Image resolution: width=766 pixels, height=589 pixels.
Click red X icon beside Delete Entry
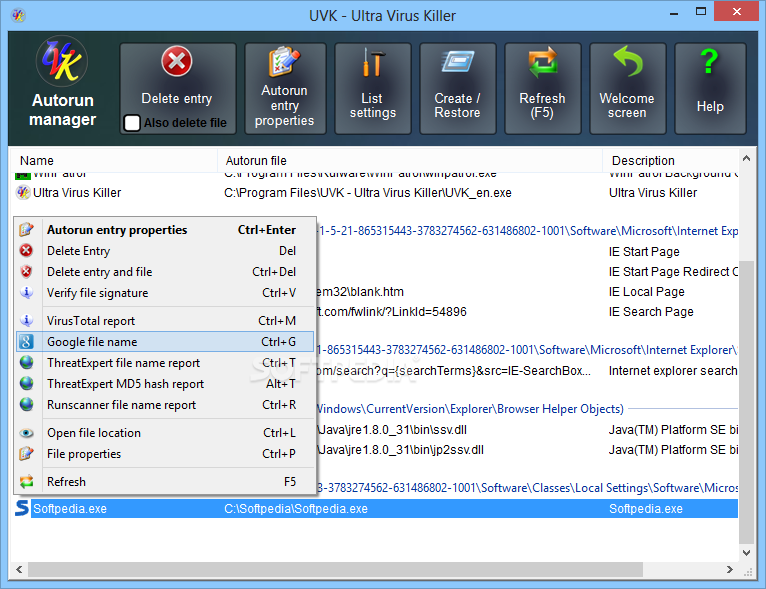26,251
